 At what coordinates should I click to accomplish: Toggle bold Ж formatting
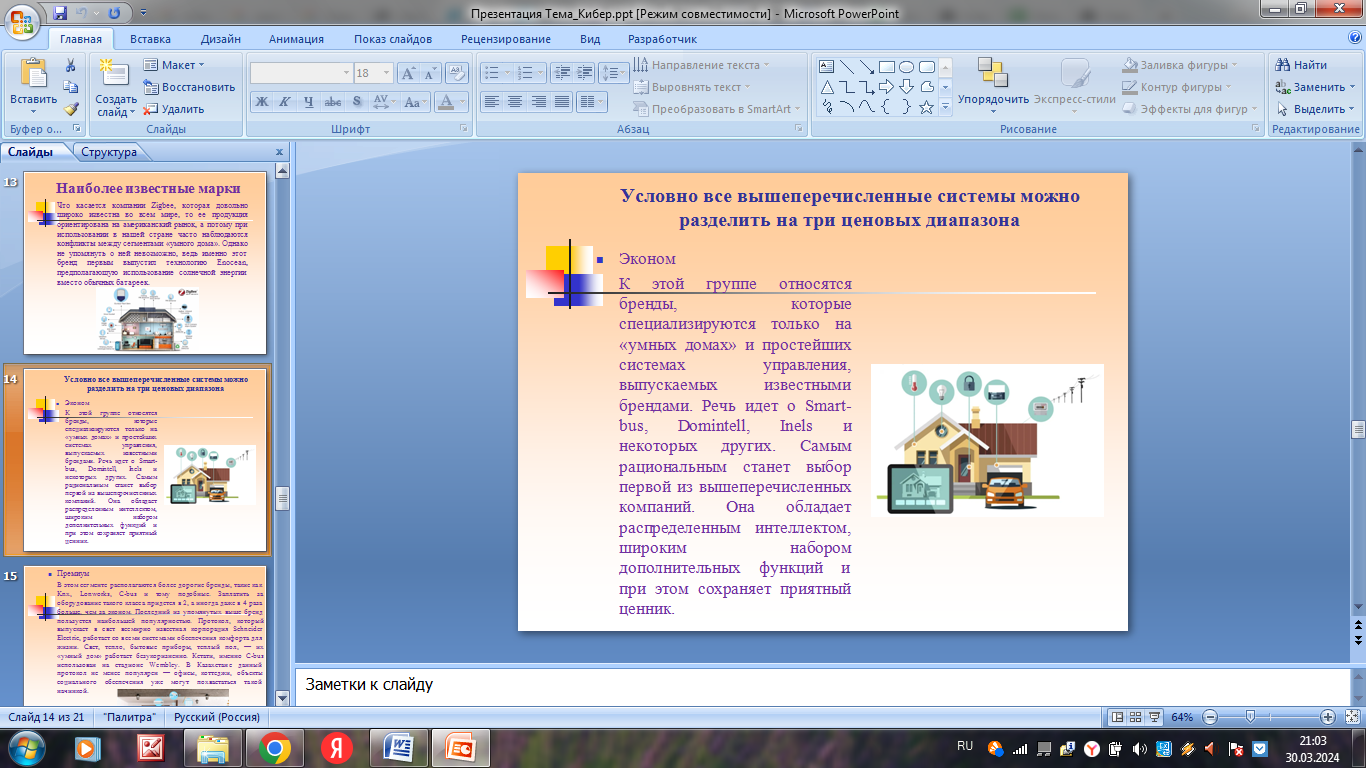tap(262, 101)
